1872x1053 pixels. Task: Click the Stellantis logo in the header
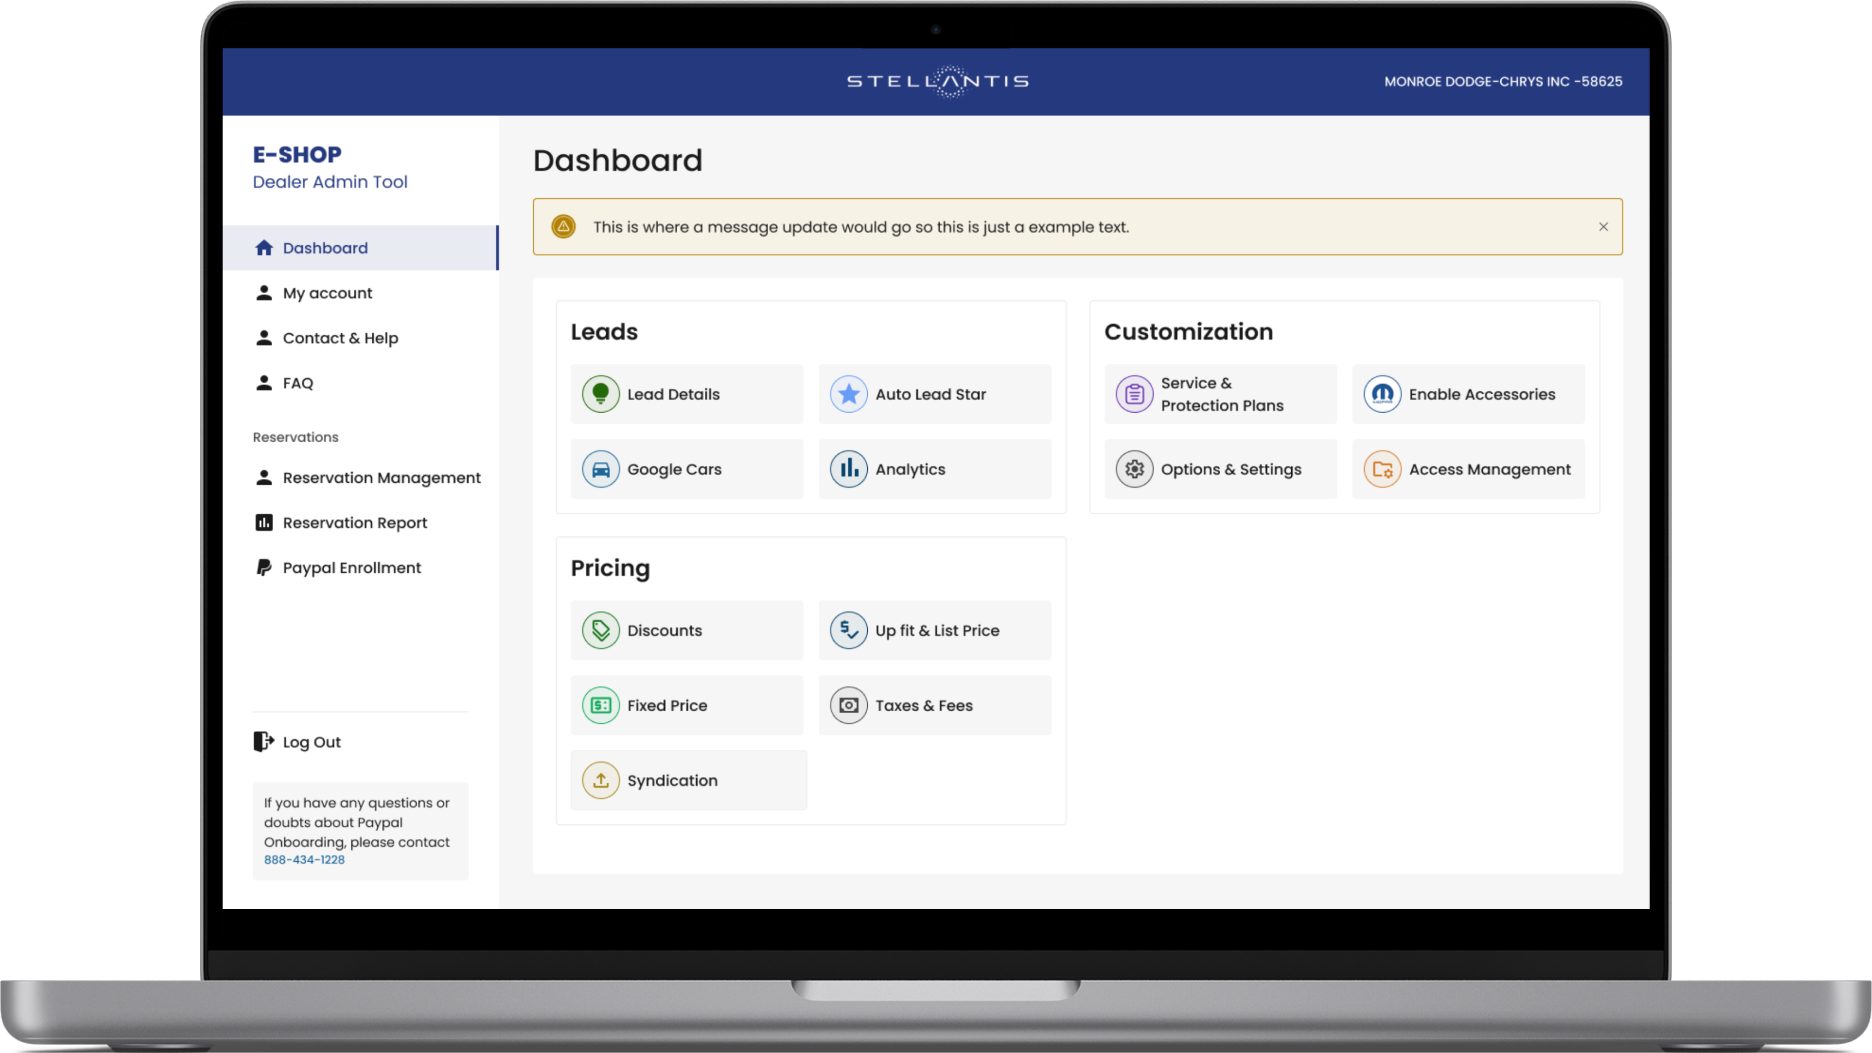[937, 81]
